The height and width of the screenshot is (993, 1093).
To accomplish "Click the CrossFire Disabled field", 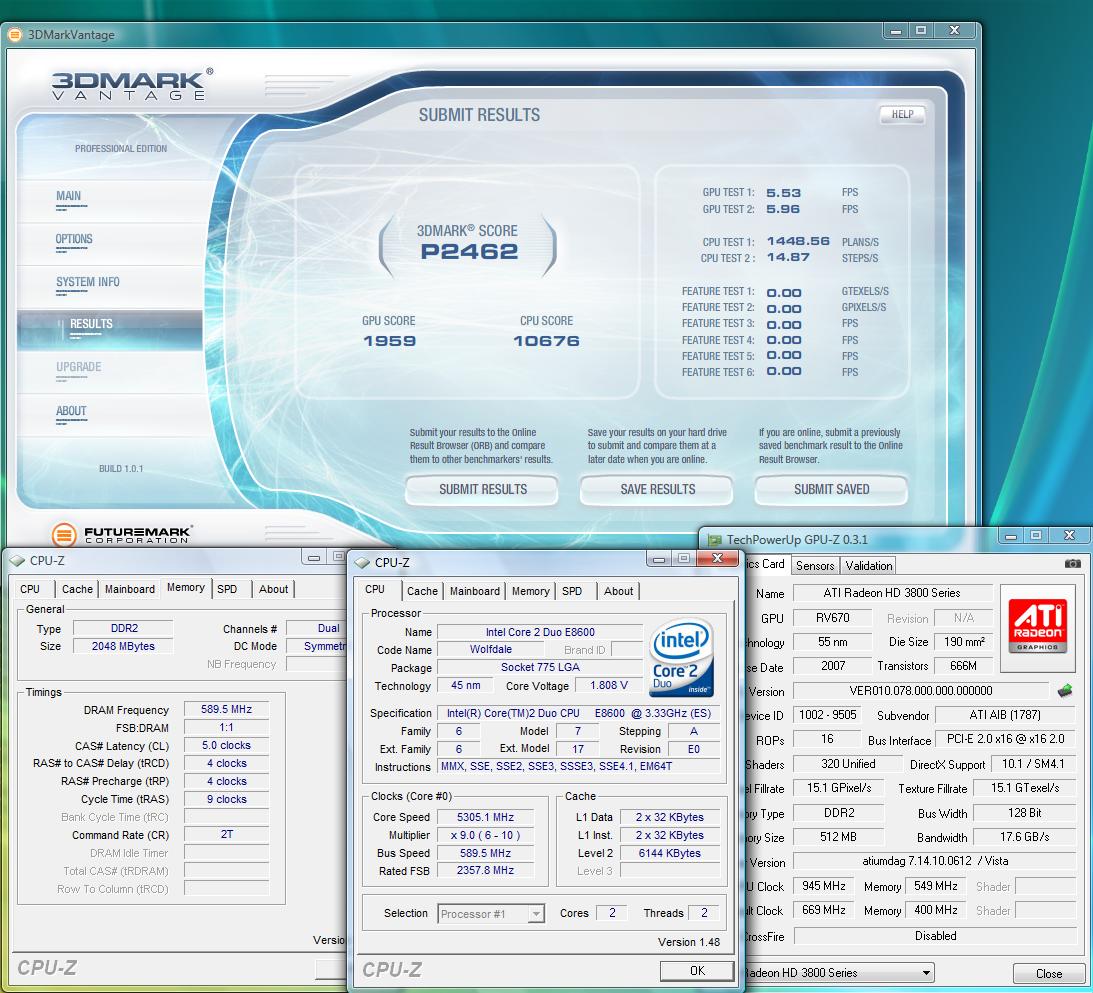I will click(935, 936).
